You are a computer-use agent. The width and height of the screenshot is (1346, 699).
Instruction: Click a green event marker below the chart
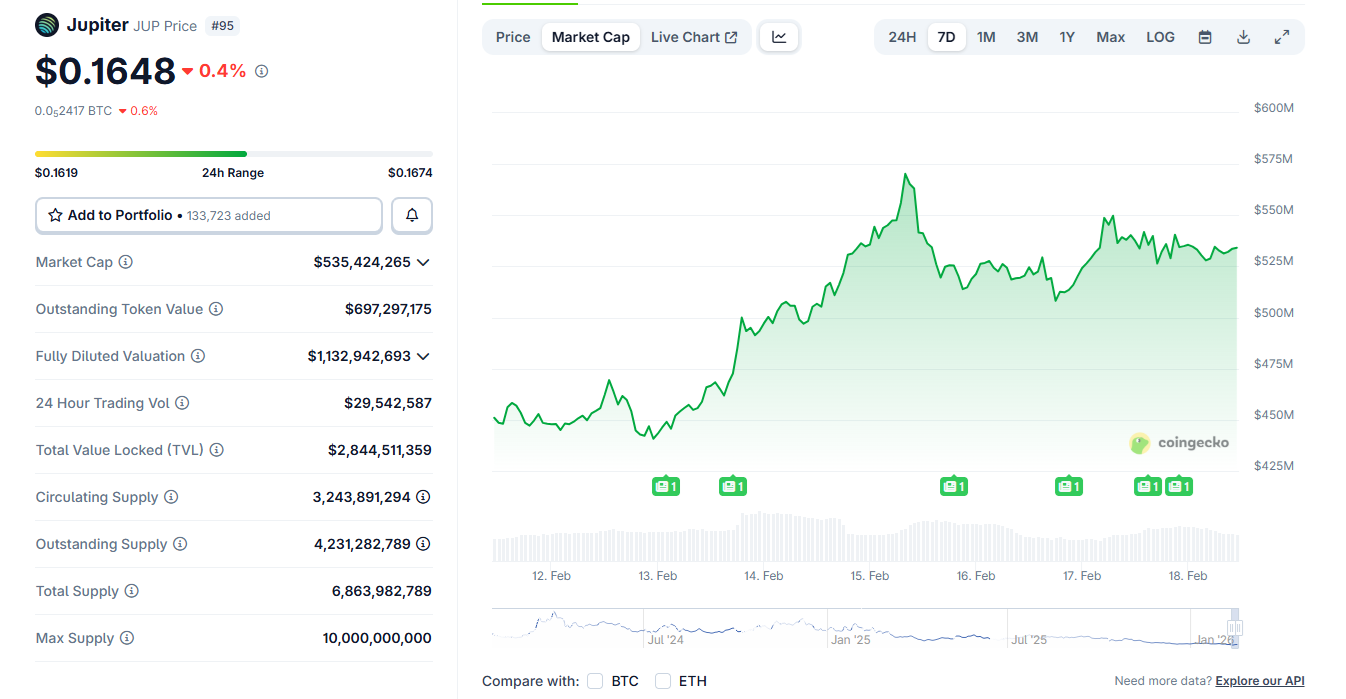pos(666,486)
